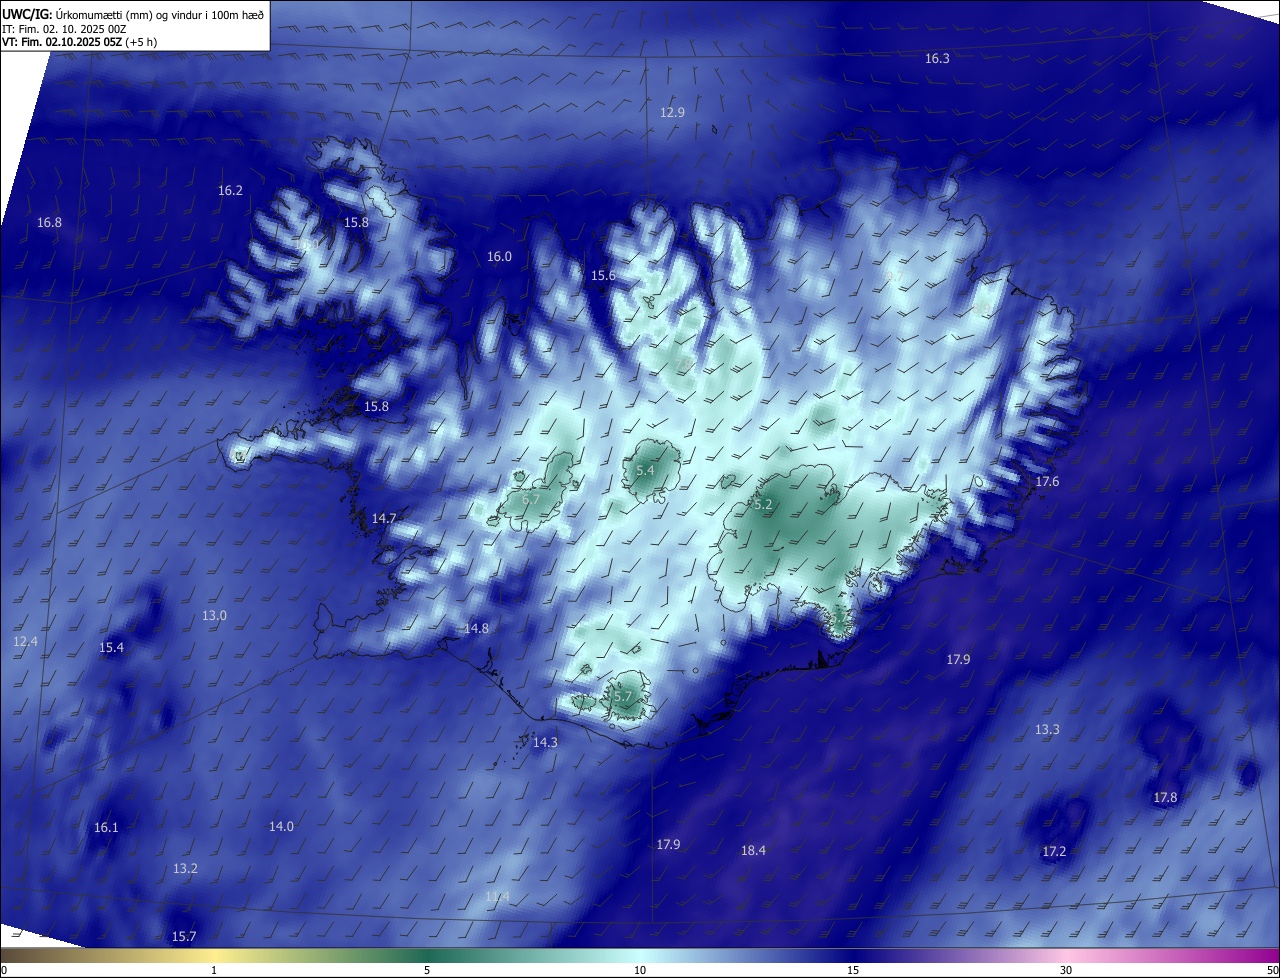Click the 17.6 value off the east coast
The image size is (1280, 978).
[1047, 482]
